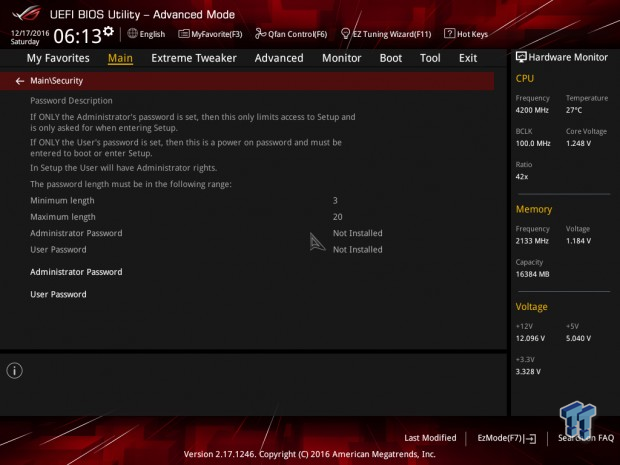This screenshot has height=465, width=620.
Task: Click the ROG logo
Action: point(26,13)
